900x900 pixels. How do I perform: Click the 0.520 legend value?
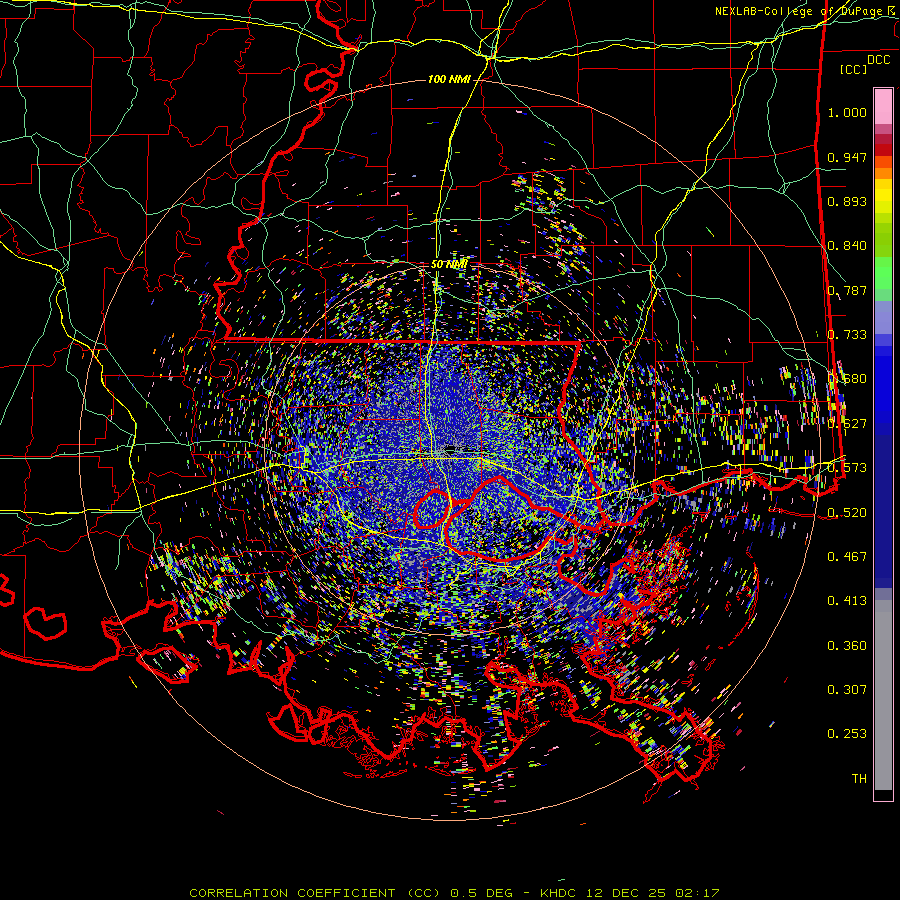847,513
